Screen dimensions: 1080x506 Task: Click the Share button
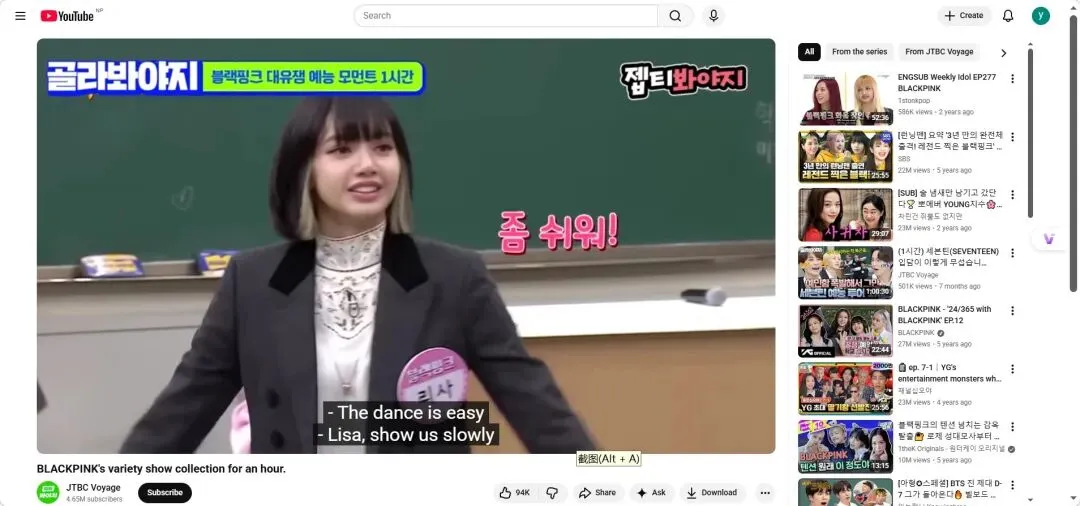598,493
